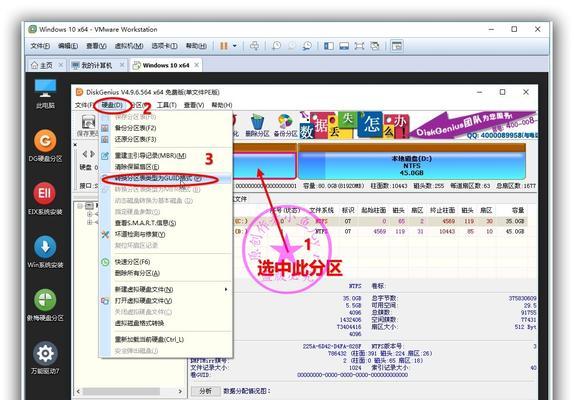Select 转换分区表类型为GUID格式 menu entry

166,179
